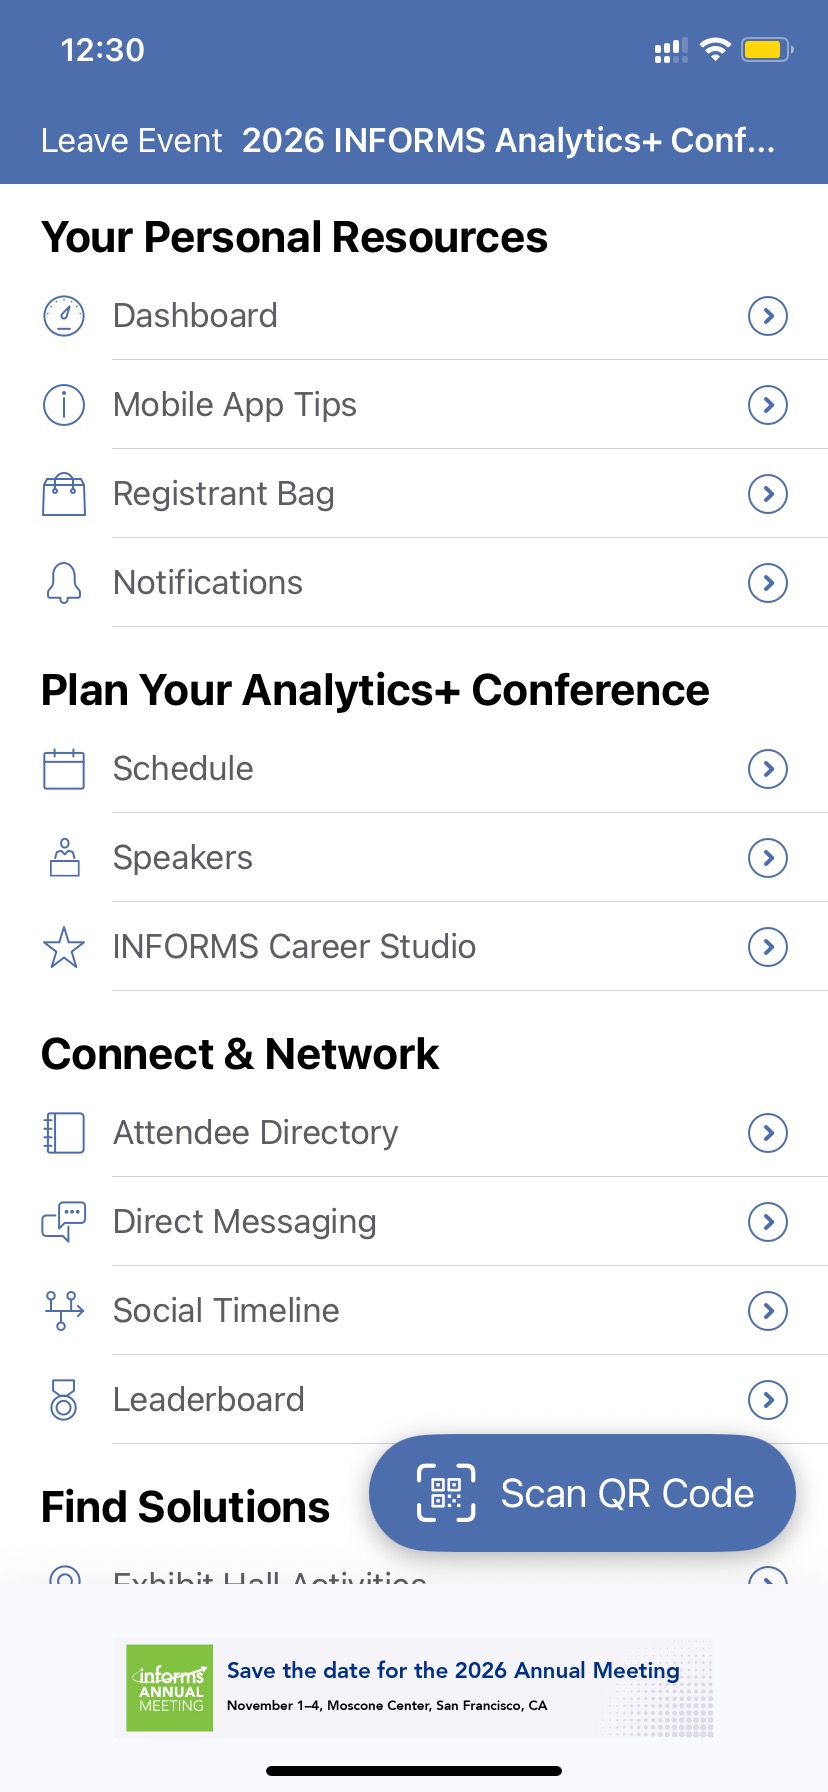
Task: Open Dashboard using its chevron arrow
Action: tap(768, 316)
